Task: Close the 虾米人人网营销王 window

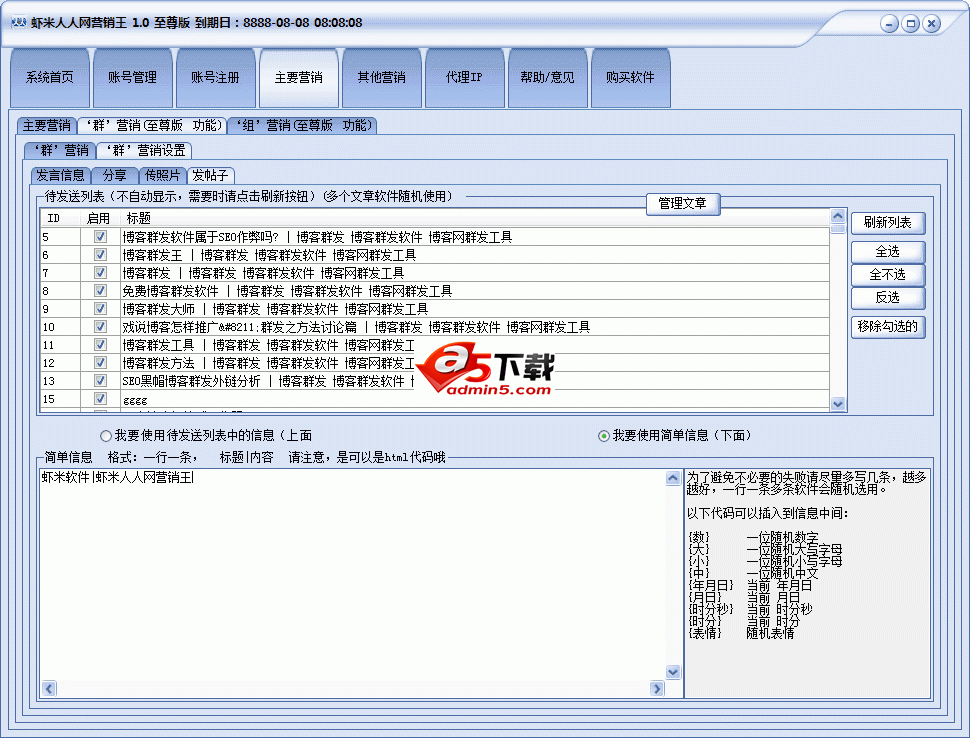Action: tap(932, 24)
